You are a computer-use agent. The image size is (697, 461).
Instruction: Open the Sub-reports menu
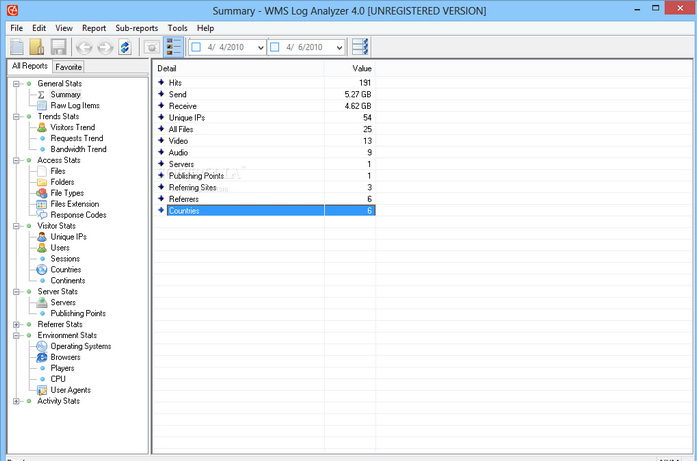[136, 28]
